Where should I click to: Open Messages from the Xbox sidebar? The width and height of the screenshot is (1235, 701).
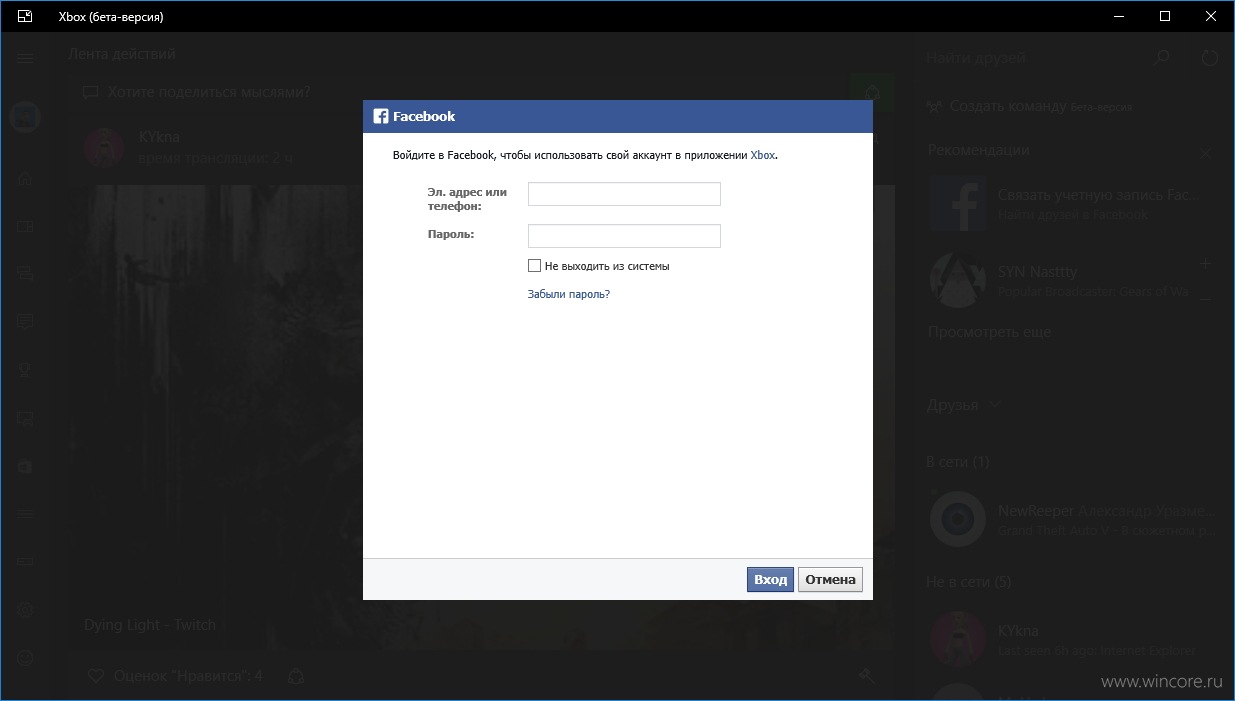tap(25, 274)
